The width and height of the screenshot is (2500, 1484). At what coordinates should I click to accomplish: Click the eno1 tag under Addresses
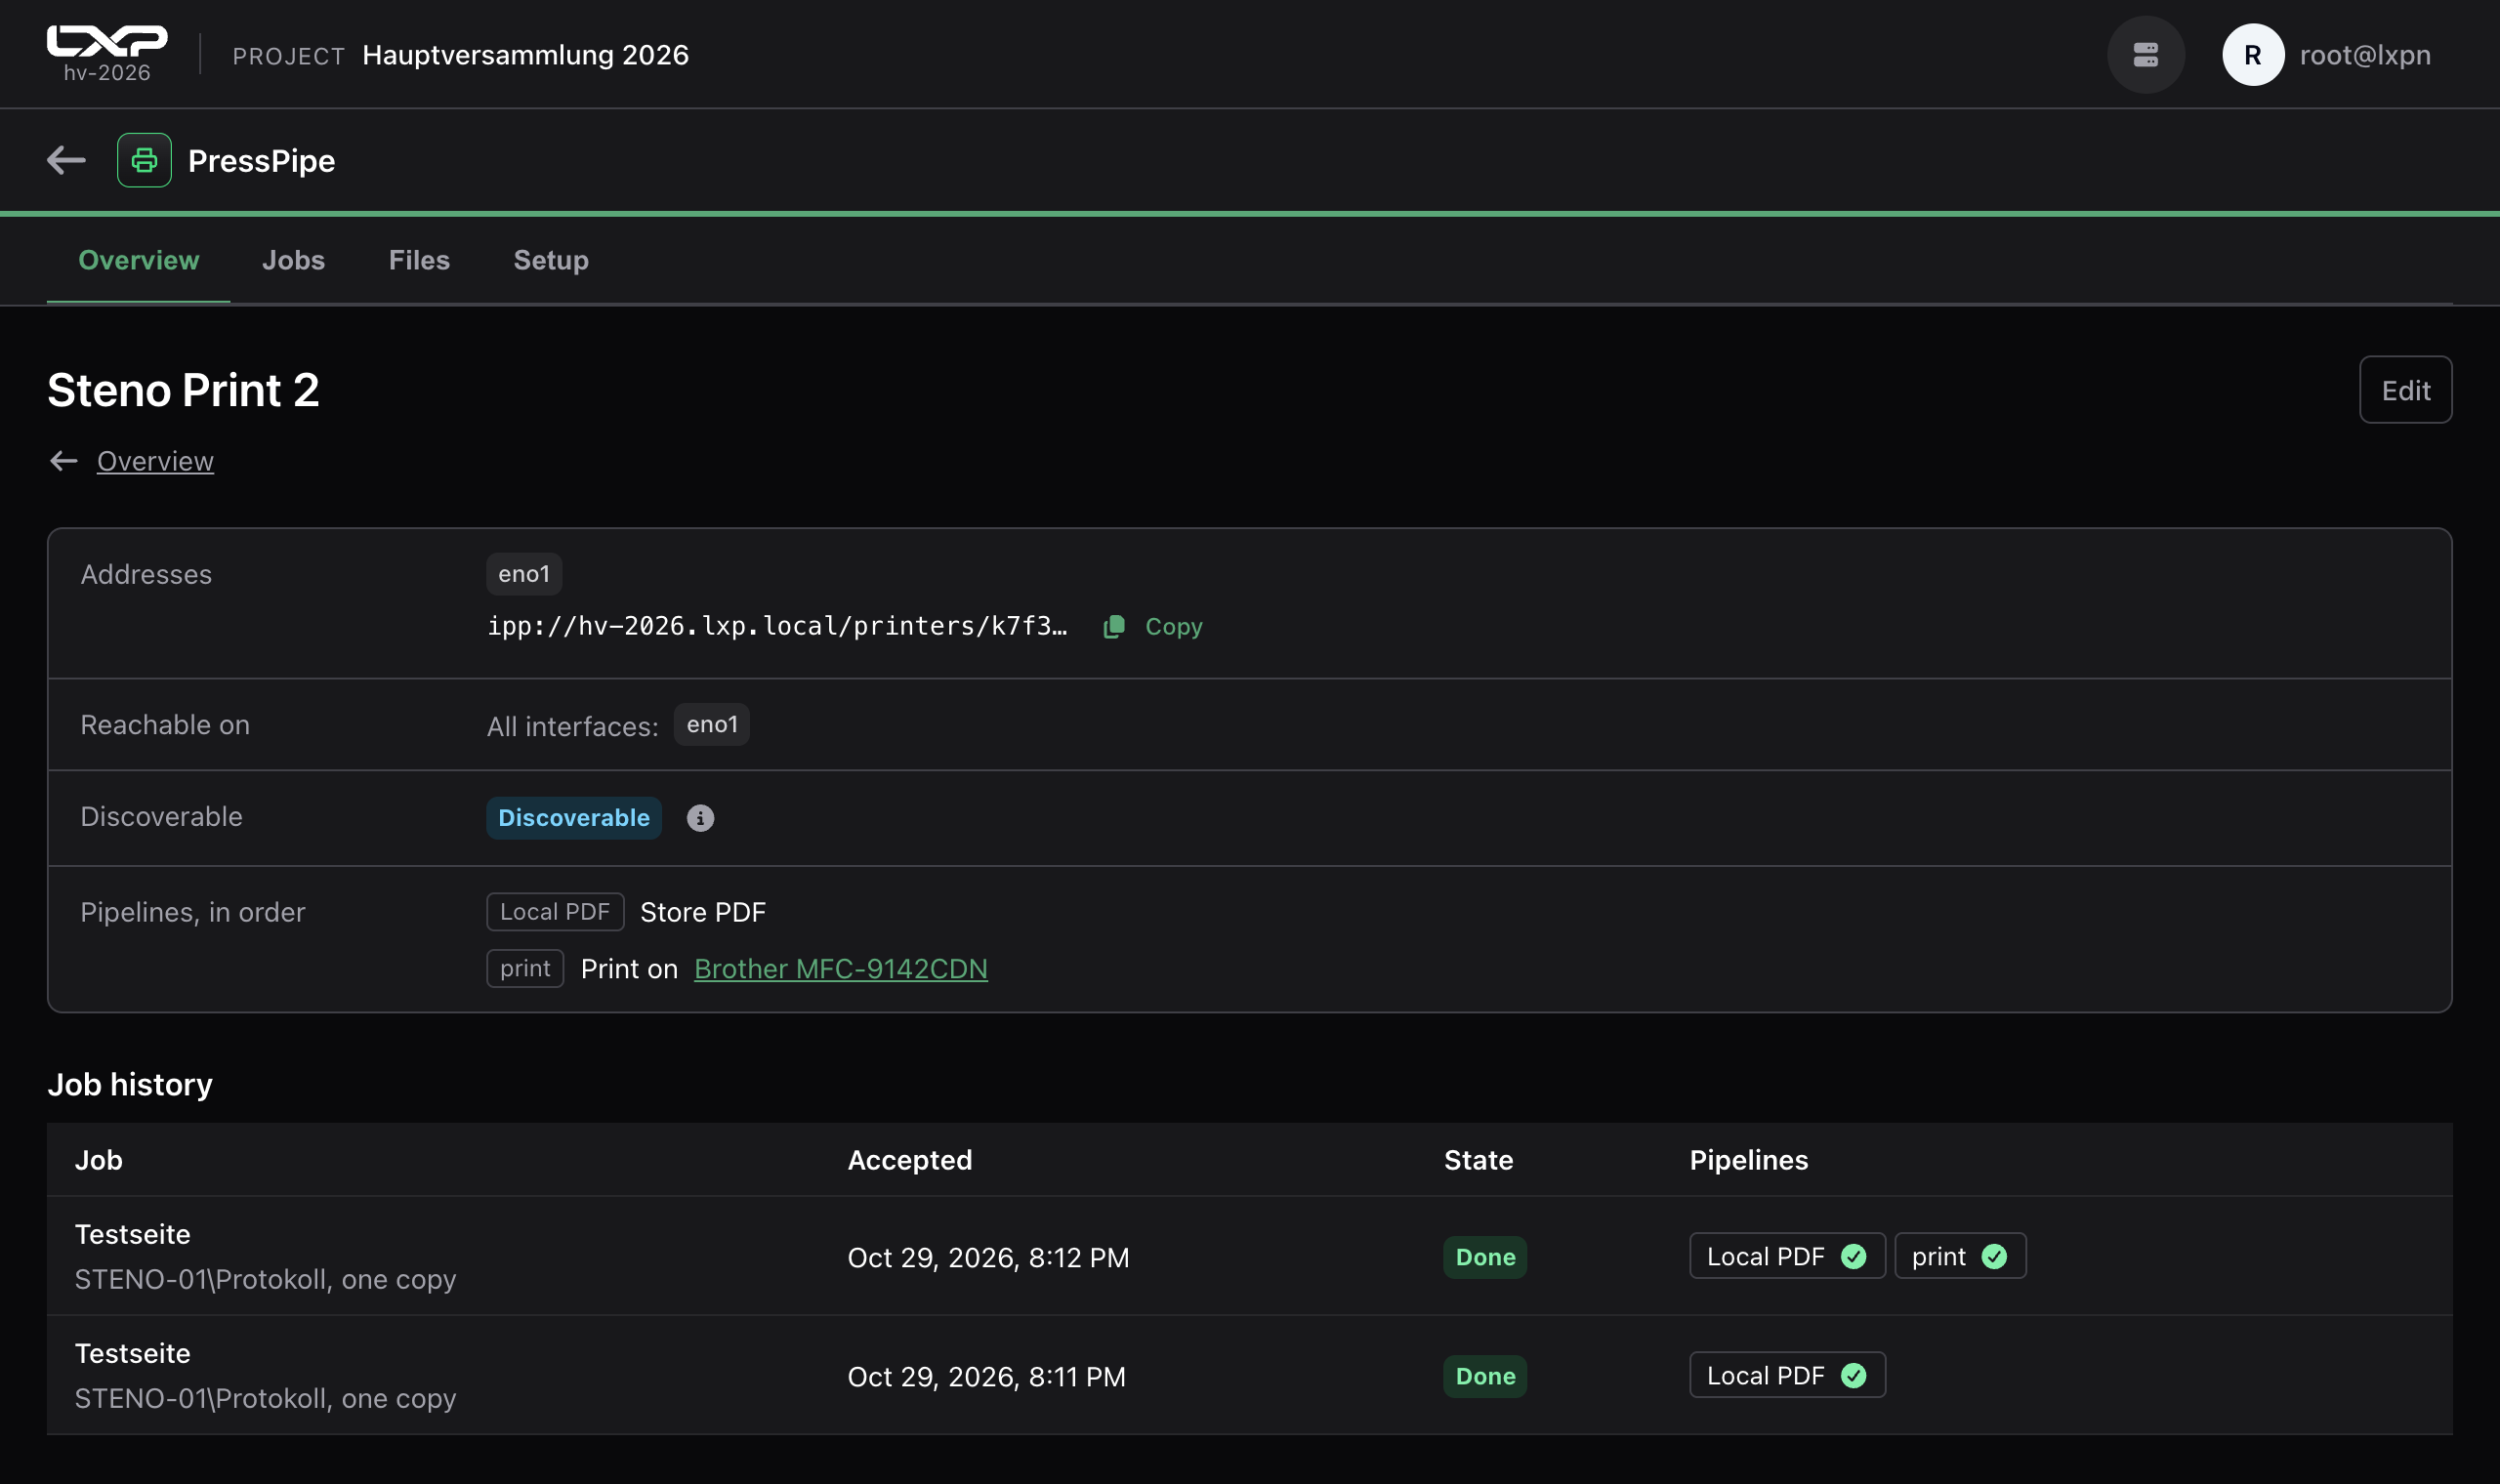pyautogui.click(x=524, y=574)
